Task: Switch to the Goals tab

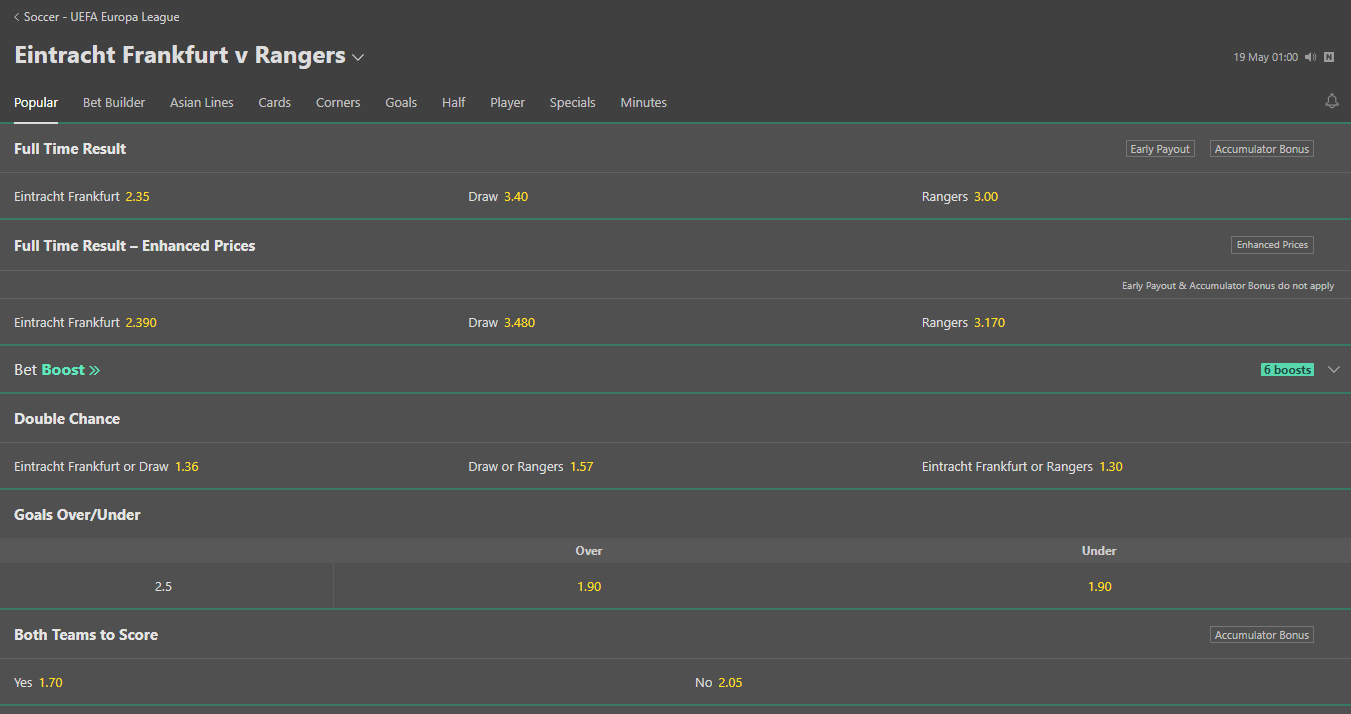Action: coord(401,102)
